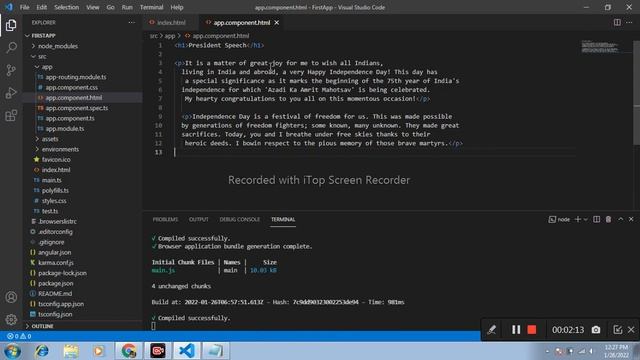
Task: Switch to the index.html editor tab
Action: pos(170,22)
